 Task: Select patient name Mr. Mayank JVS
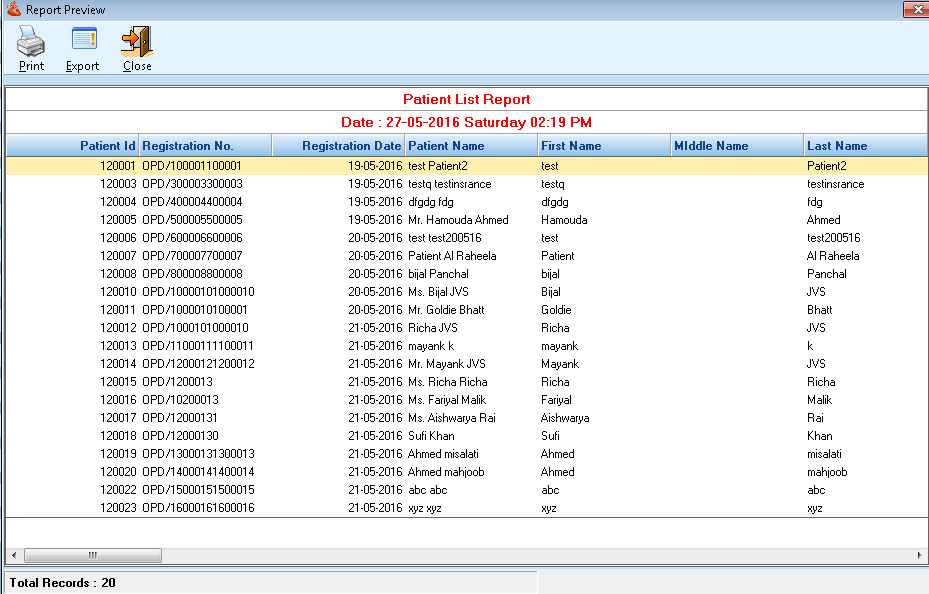[x=447, y=364]
